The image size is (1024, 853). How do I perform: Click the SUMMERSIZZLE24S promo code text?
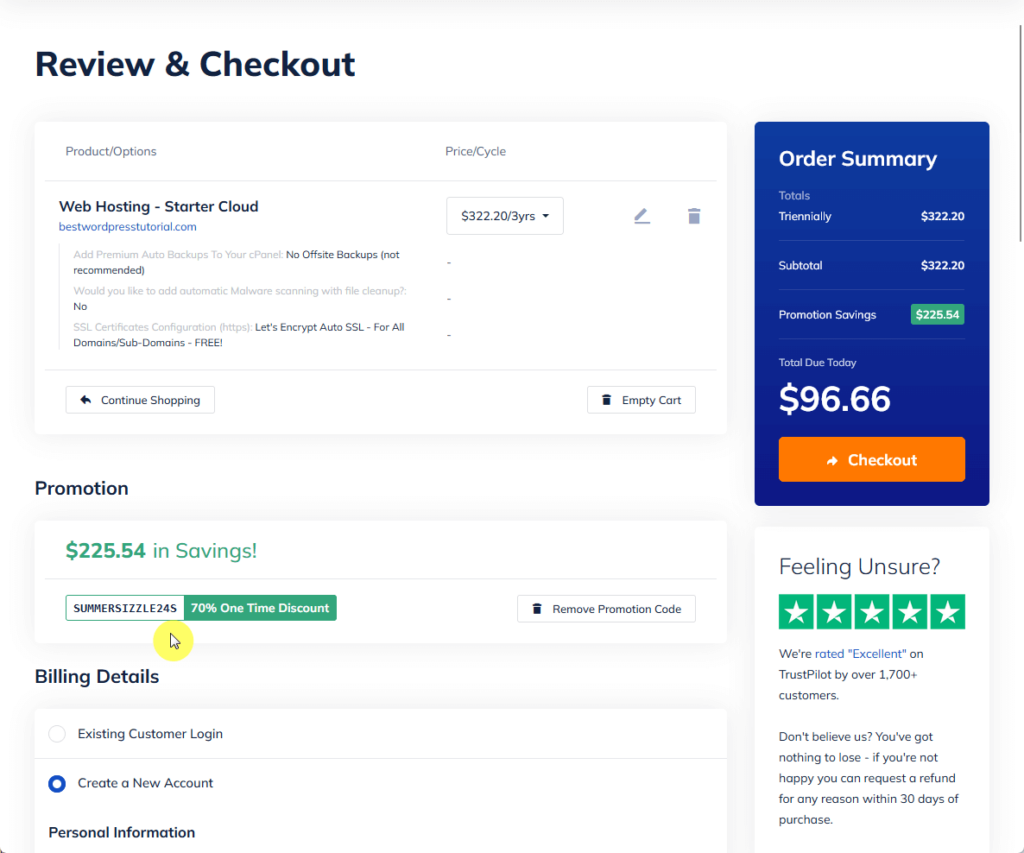coord(125,608)
